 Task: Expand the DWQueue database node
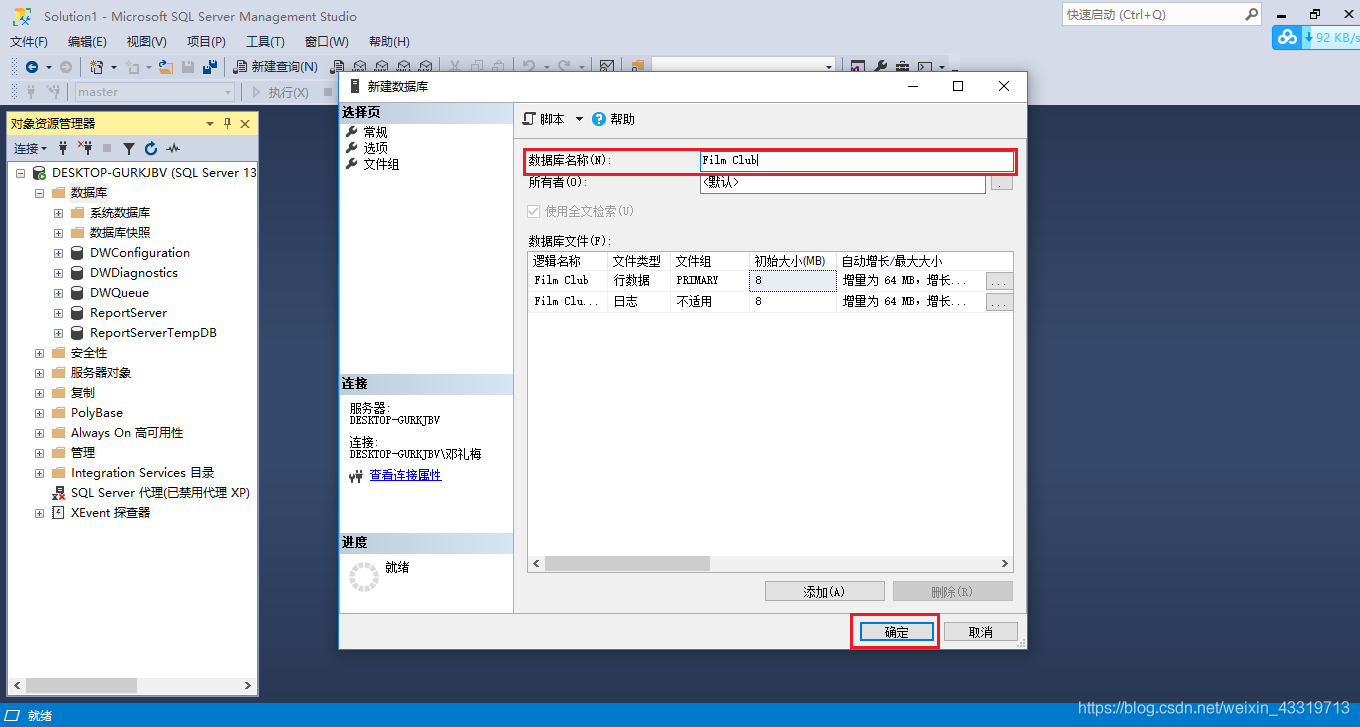59,293
